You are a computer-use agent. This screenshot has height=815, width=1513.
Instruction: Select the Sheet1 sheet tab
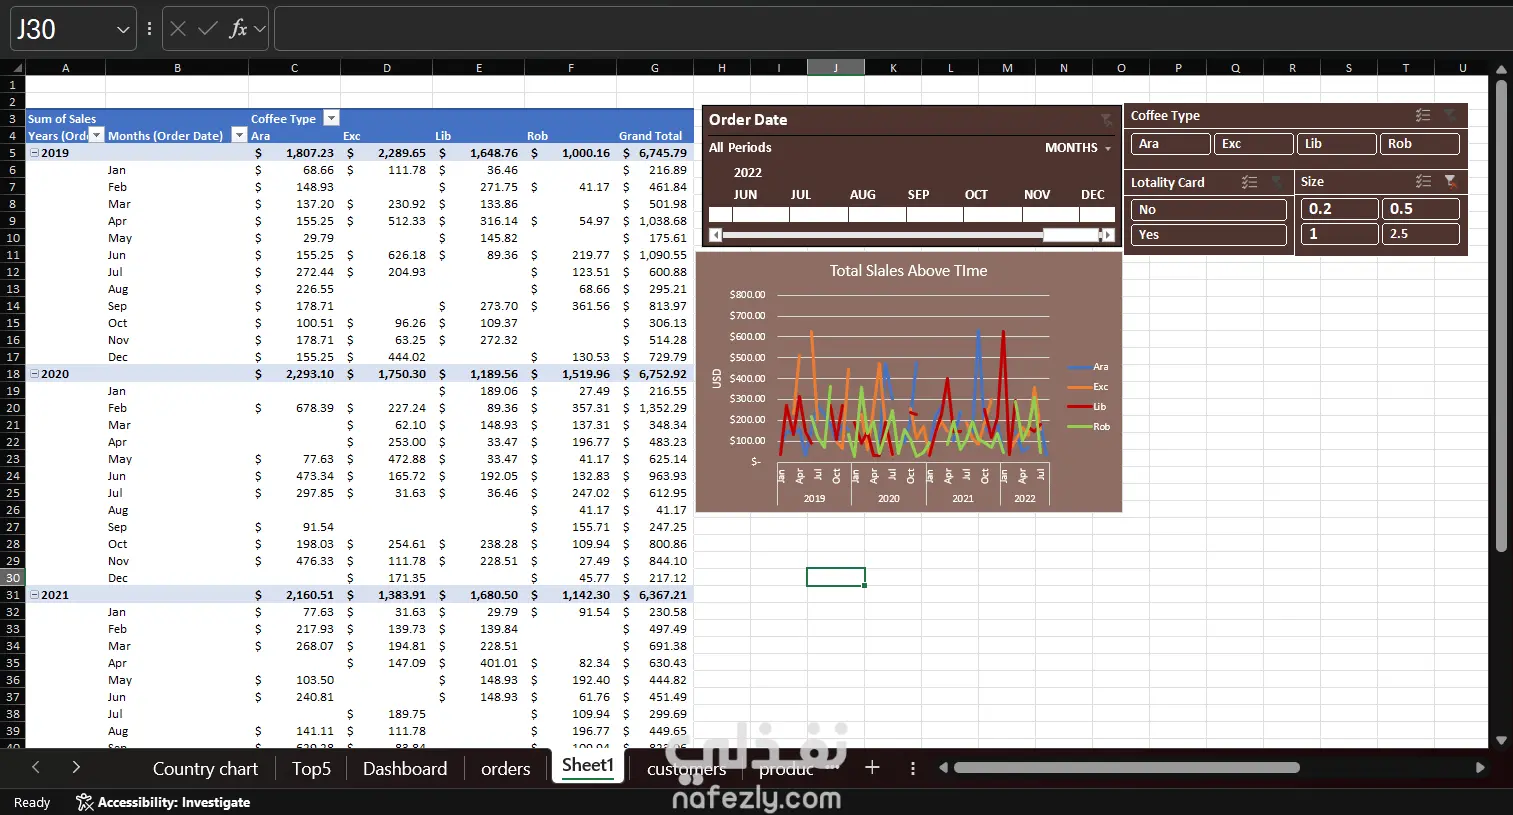point(588,765)
